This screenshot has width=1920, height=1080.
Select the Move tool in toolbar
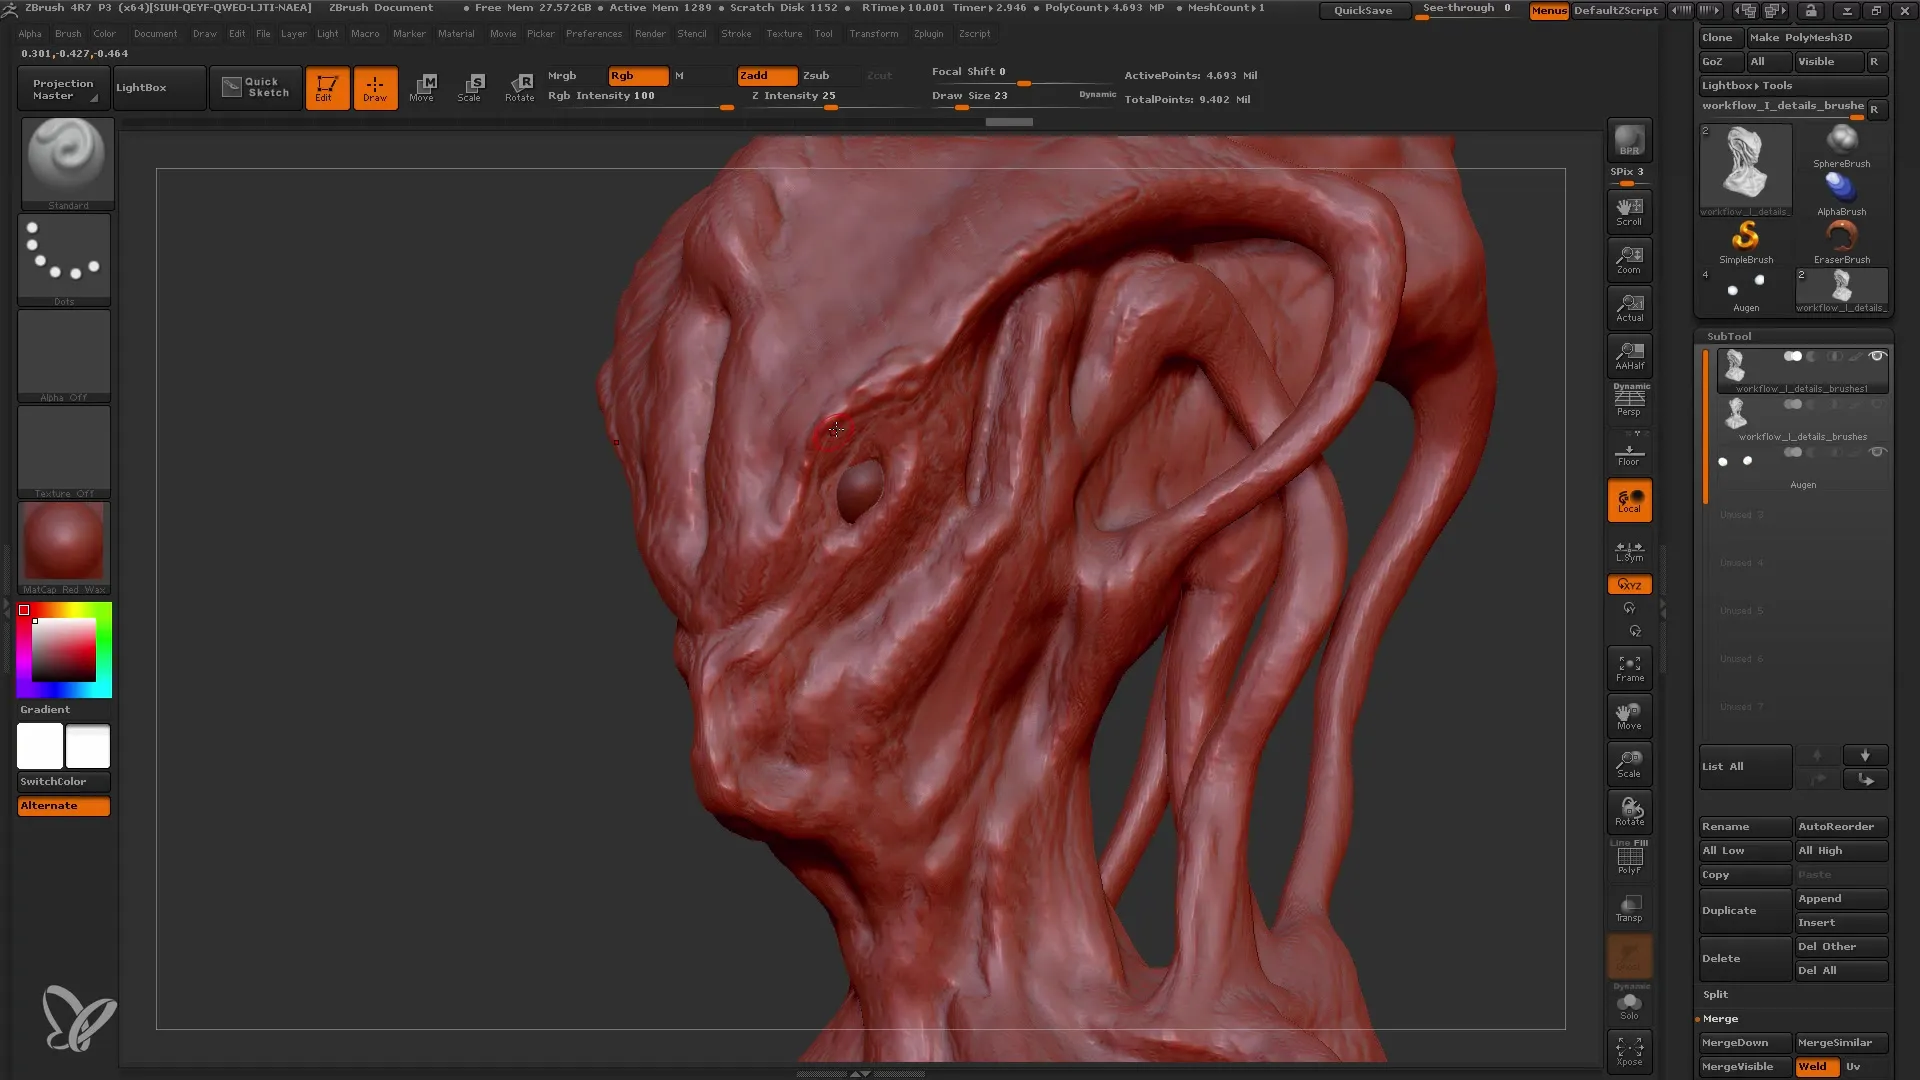[x=422, y=87]
